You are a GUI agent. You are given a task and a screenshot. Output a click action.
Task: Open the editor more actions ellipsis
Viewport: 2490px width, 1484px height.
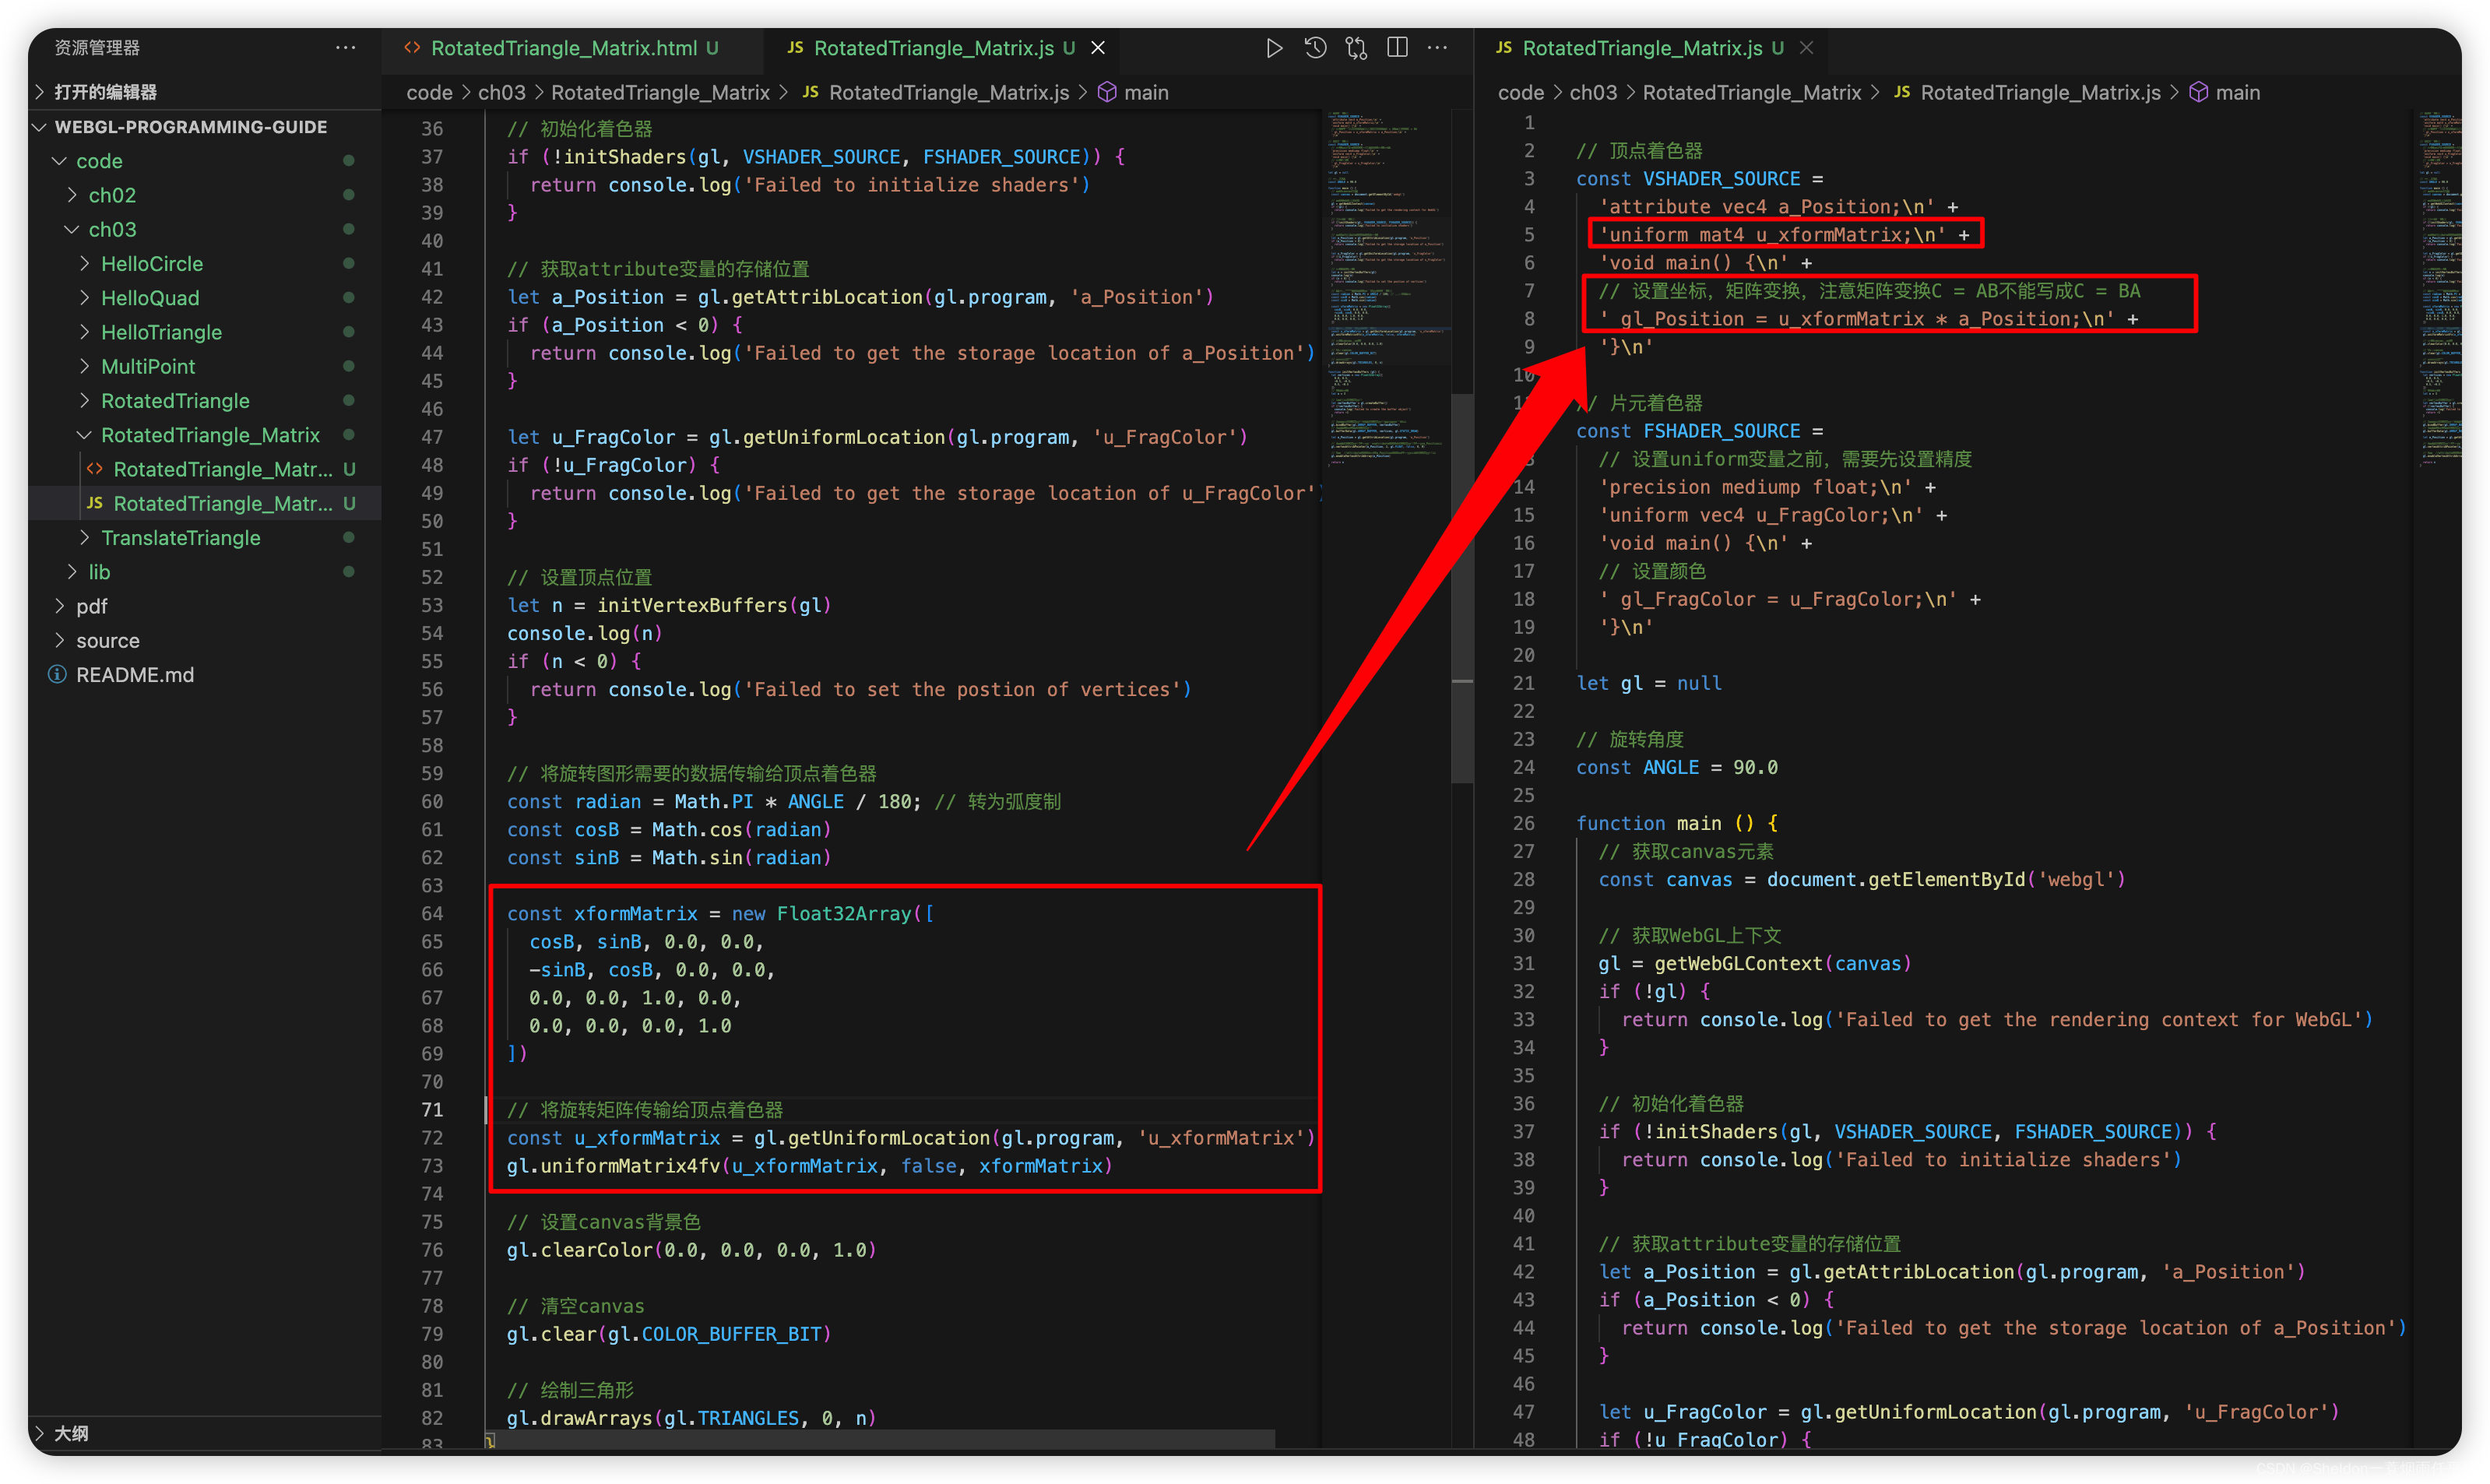(1437, 48)
